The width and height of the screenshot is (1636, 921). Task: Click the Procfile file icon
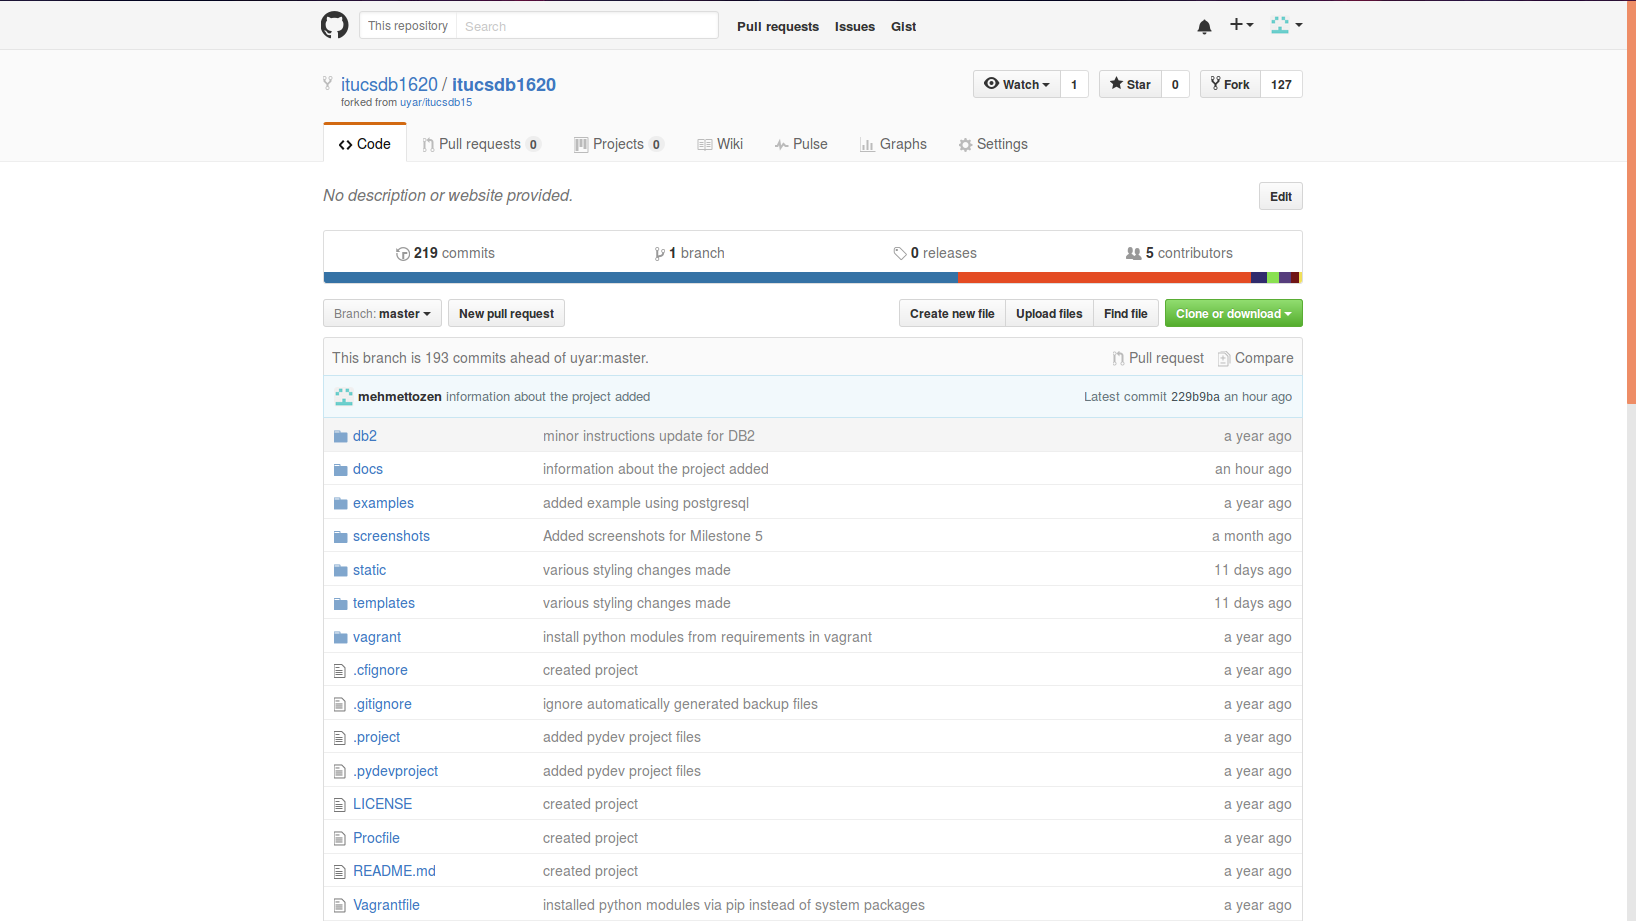pyautogui.click(x=340, y=839)
